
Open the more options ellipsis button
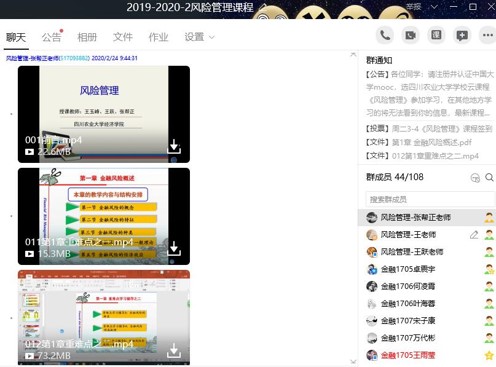coord(488,35)
